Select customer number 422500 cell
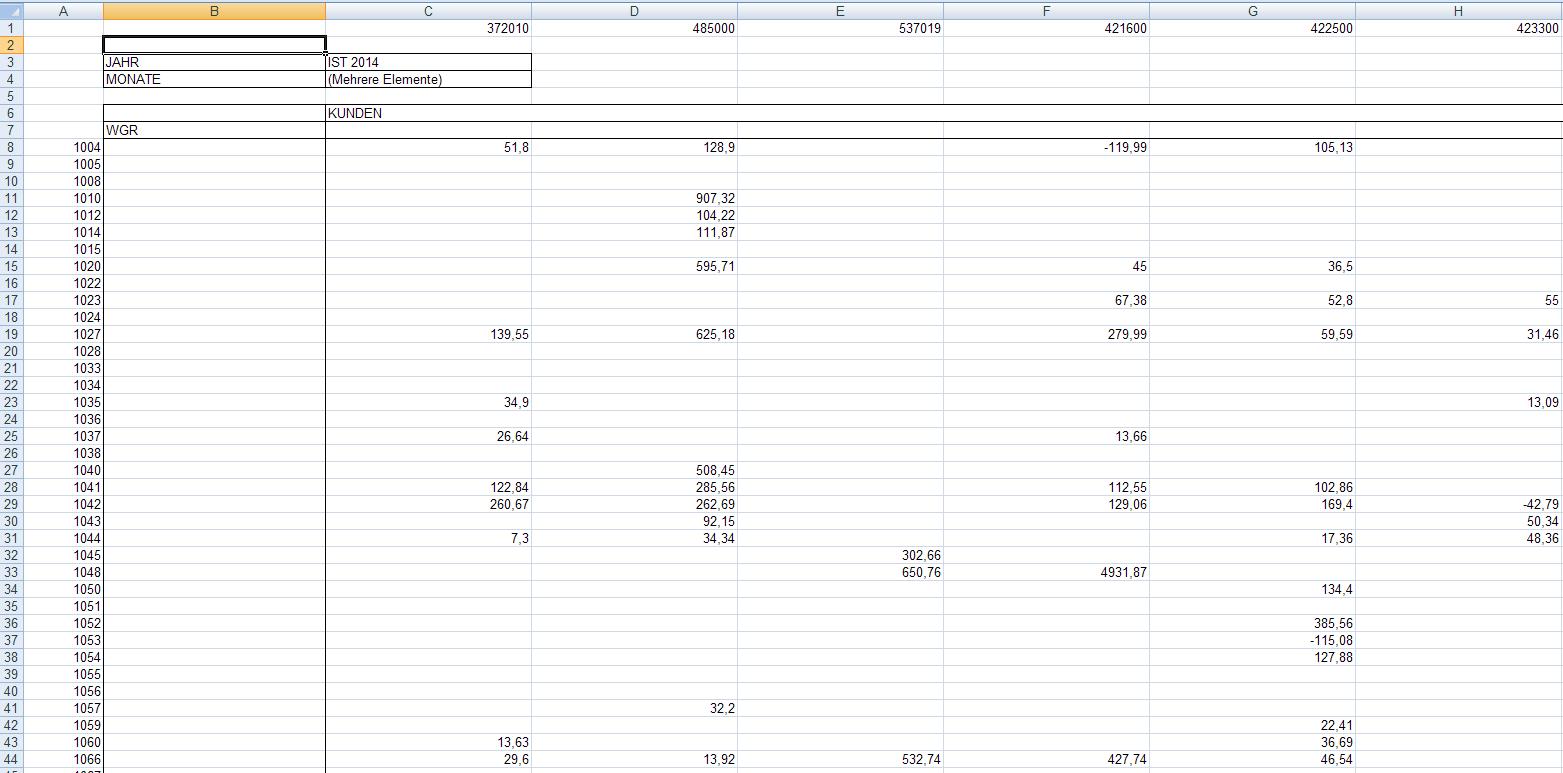Viewport: 1563px width, 773px height. coord(1252,28)
